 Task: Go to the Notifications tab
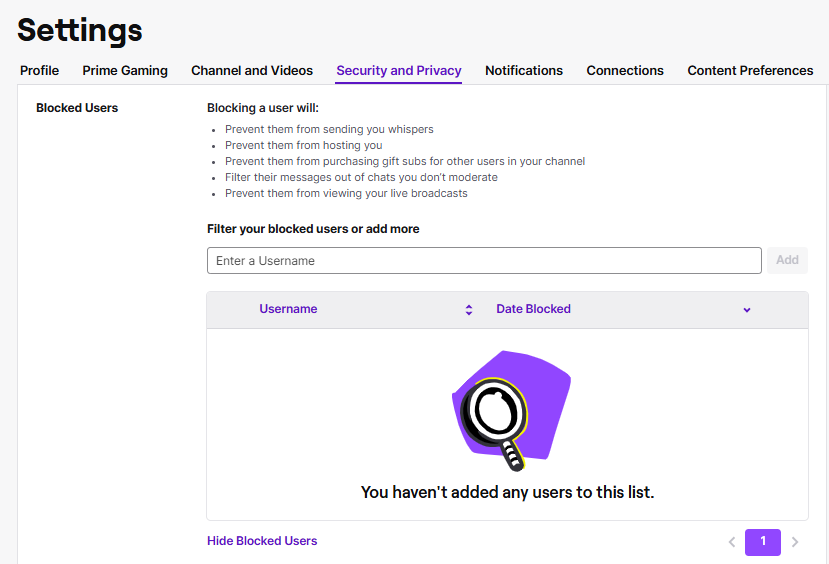(524, 70)
